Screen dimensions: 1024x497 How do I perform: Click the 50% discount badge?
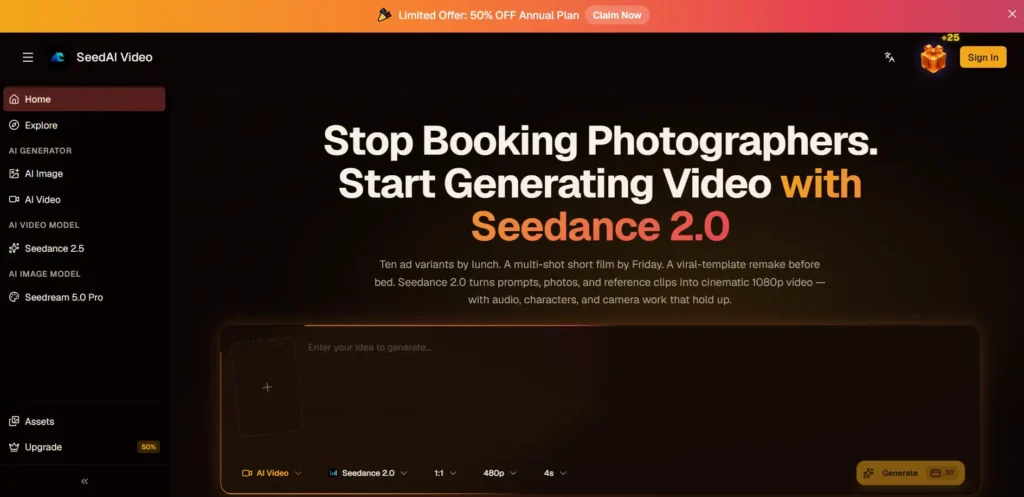click(x=148, y=447)
